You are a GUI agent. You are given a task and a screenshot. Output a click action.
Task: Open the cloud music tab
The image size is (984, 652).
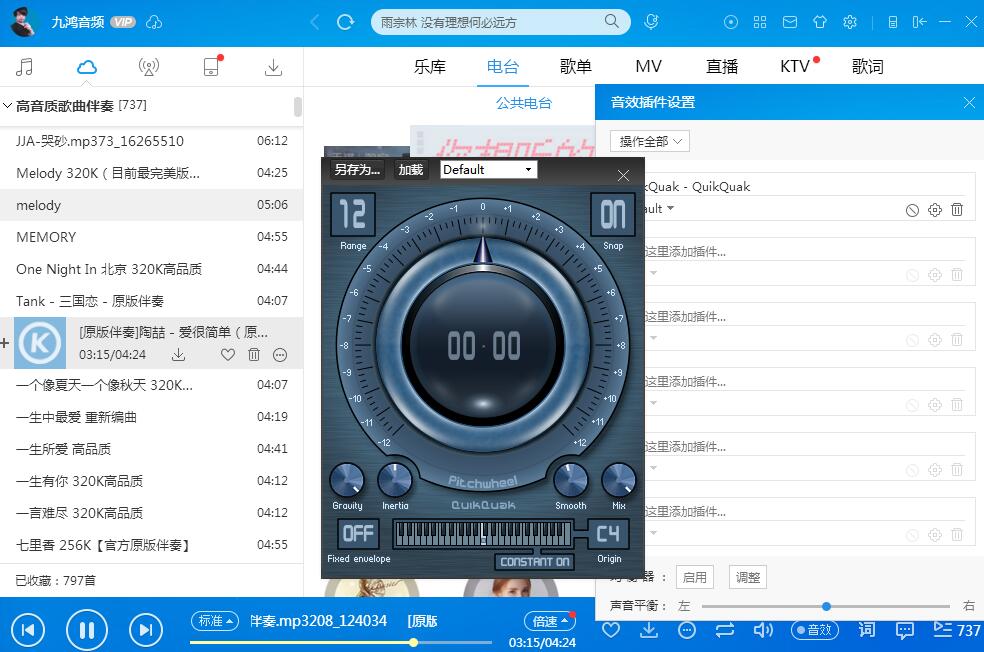point(87,67)
